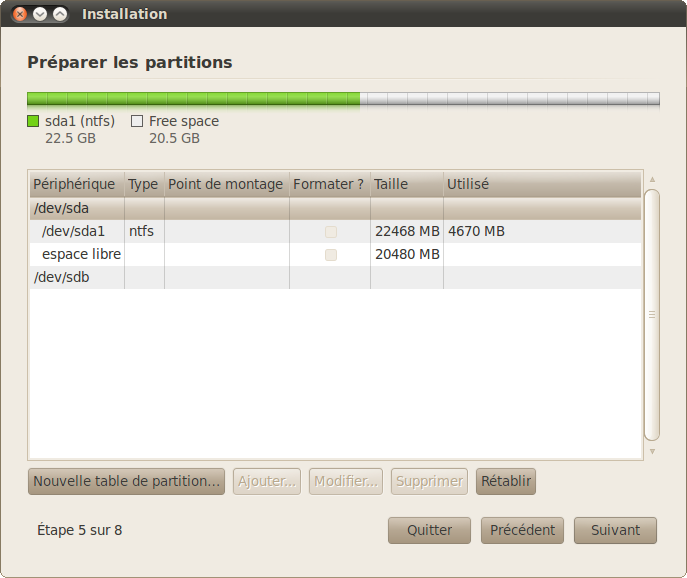The width and height of the screenshot is (687, 578).
Task: Go to next step with Suivant
Action: [x=615, y=530]
